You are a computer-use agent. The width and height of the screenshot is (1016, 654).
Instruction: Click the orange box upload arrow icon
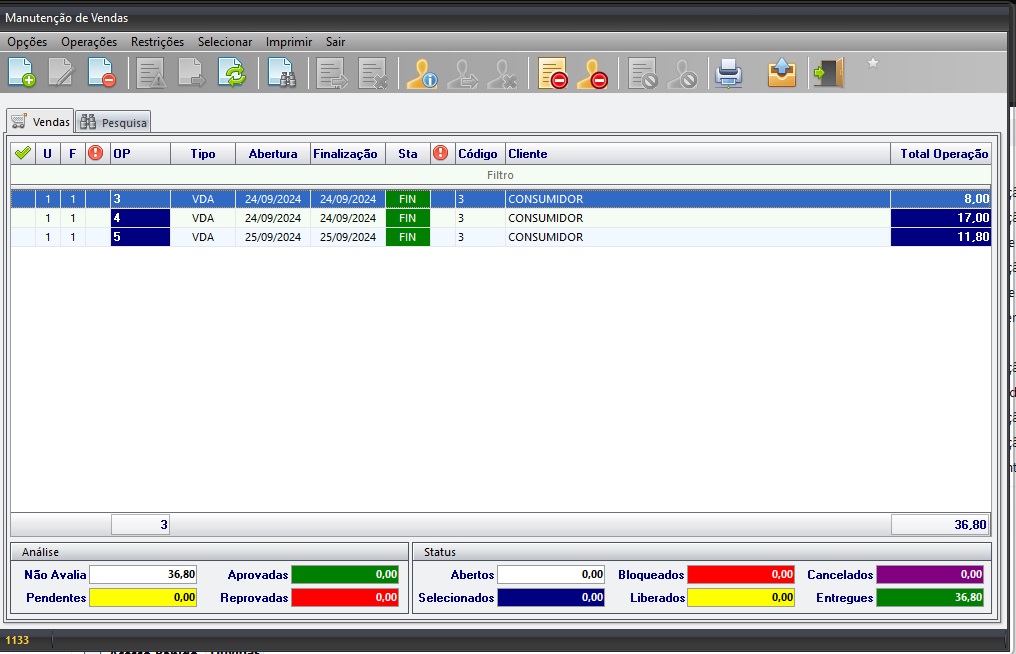(781, 73)
